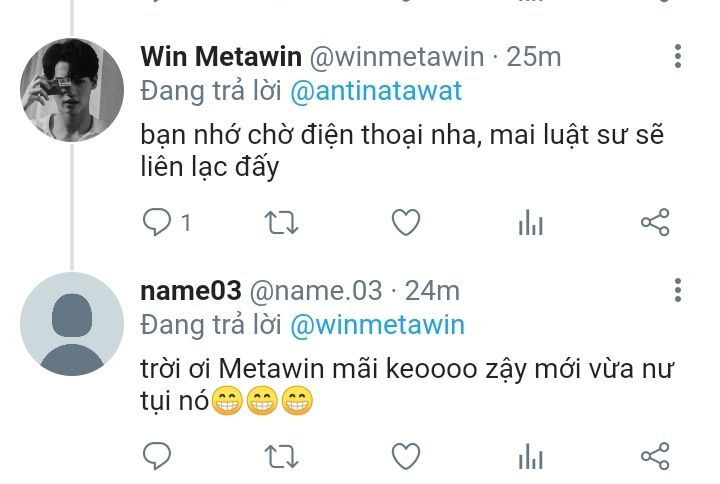Open name03 display name

point(191,291)
